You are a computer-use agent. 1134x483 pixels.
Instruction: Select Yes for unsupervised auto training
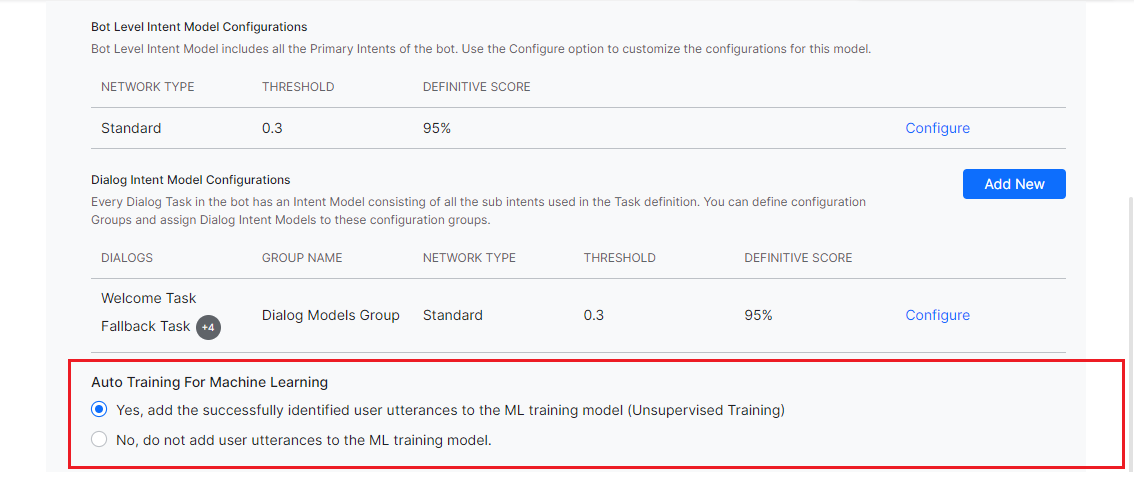[x=99, y=409]
